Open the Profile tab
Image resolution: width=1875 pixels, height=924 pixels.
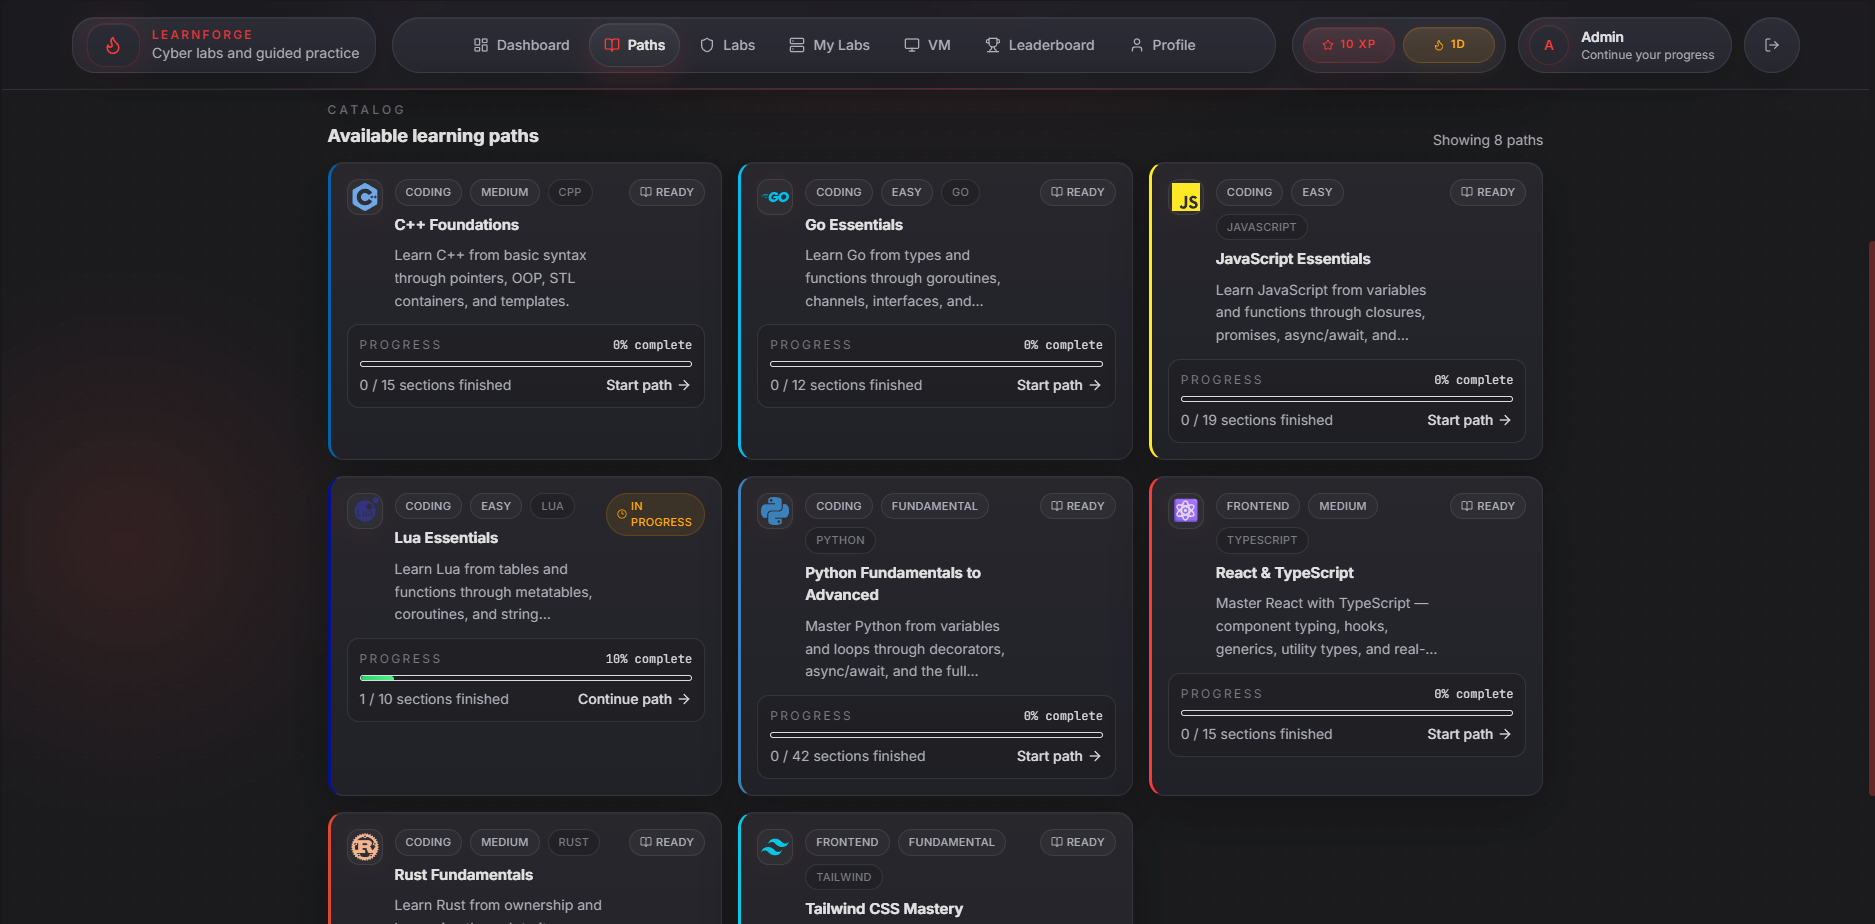point(1163,45)
